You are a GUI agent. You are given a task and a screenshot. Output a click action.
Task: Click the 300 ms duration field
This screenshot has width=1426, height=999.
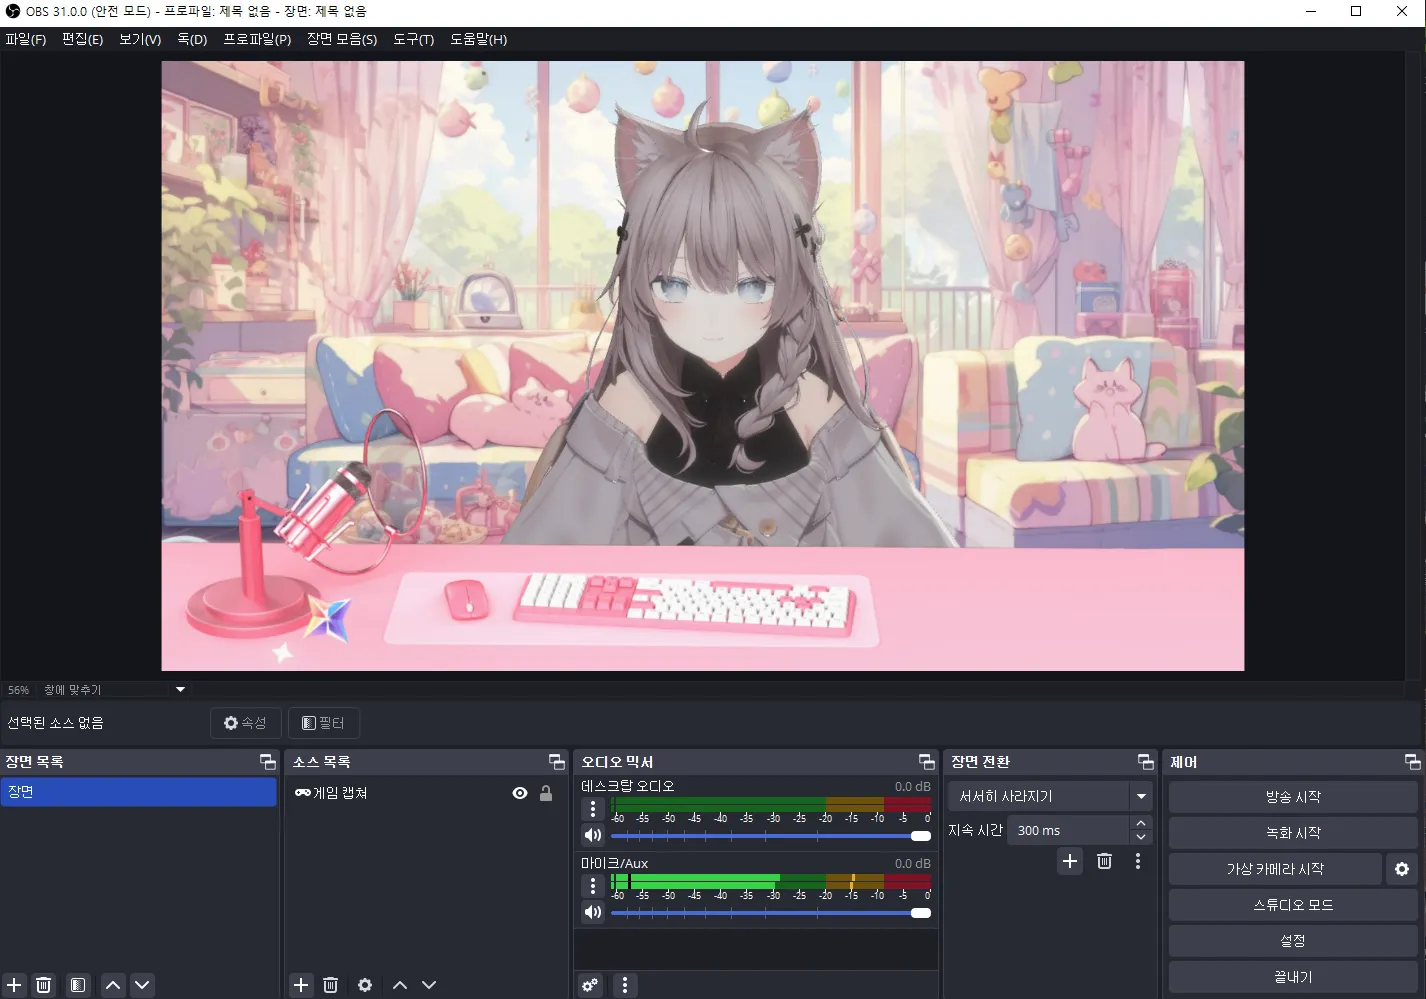(x=1068, y=831)
